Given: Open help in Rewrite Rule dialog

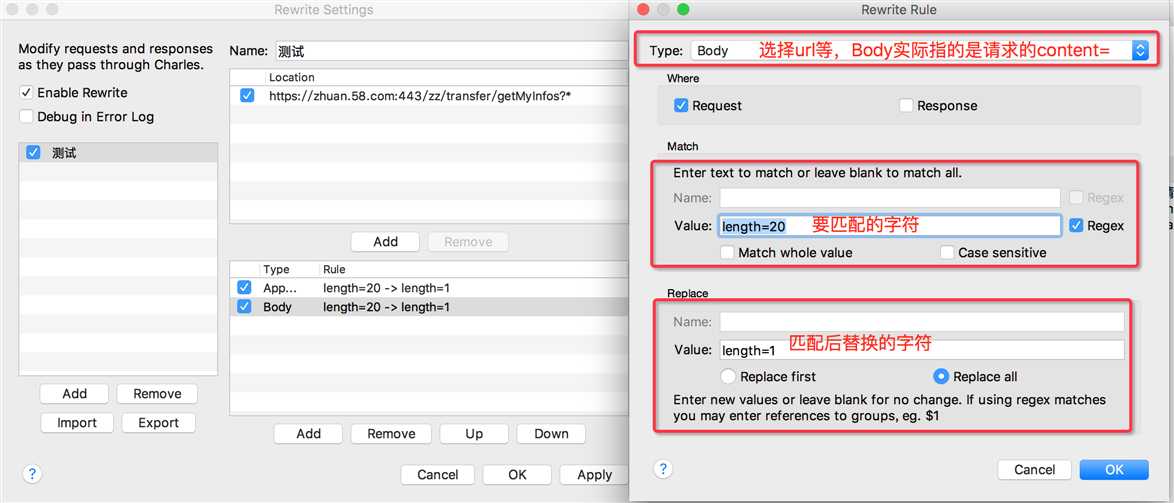Looking at the screenshot, I should (x=662, y=469).
